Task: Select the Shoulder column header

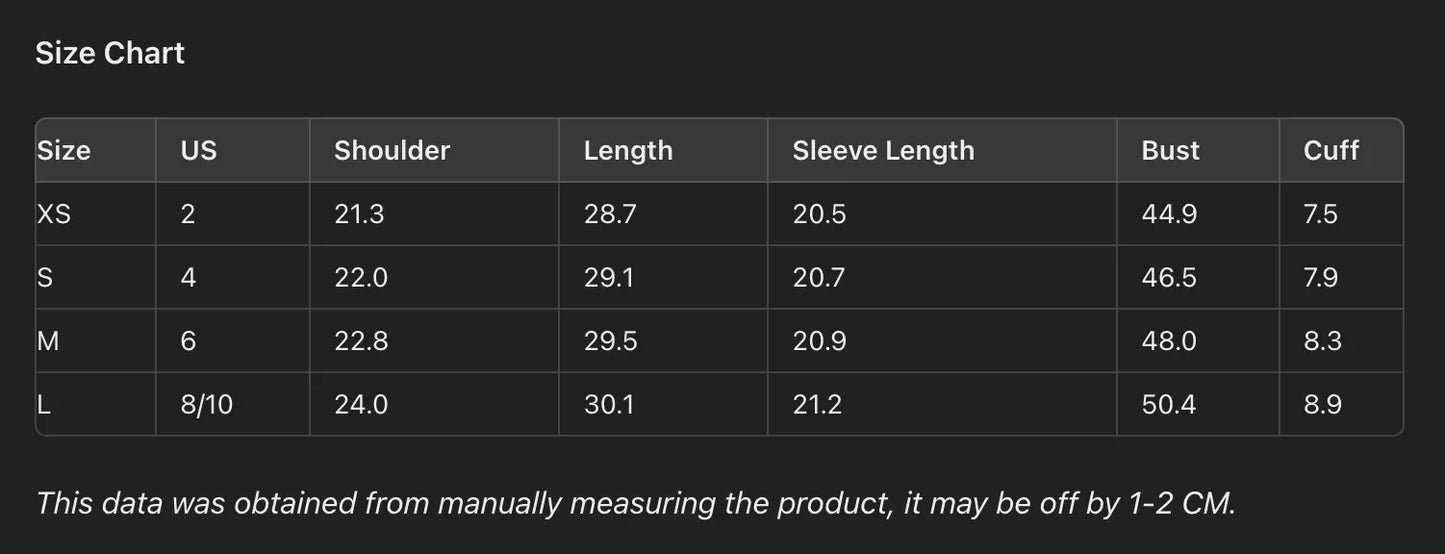Action: (392, 150)
